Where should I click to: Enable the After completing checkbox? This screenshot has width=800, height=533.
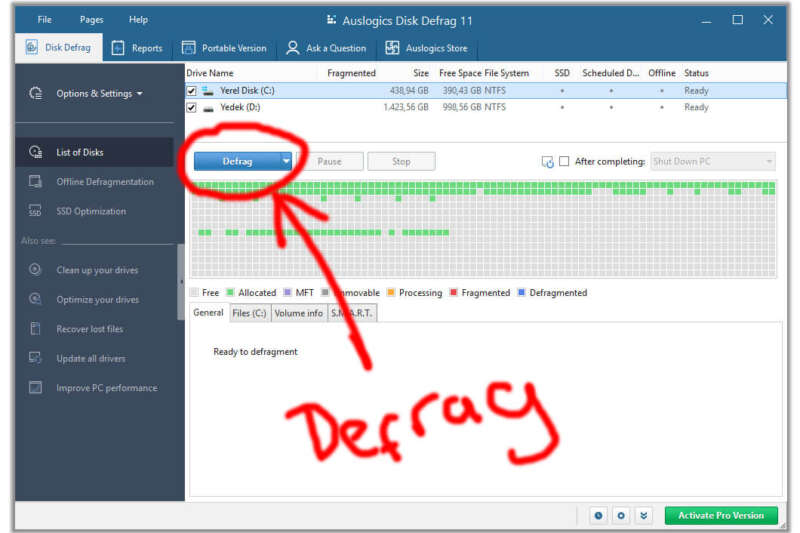(x=564, y=161)
